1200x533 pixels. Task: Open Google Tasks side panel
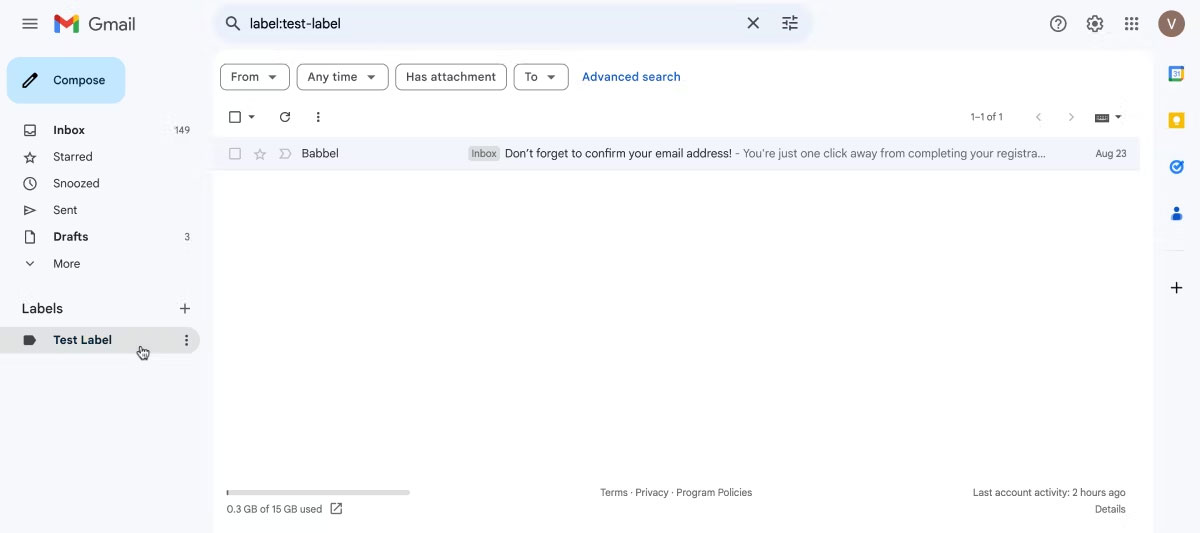tap(1176, 167)
